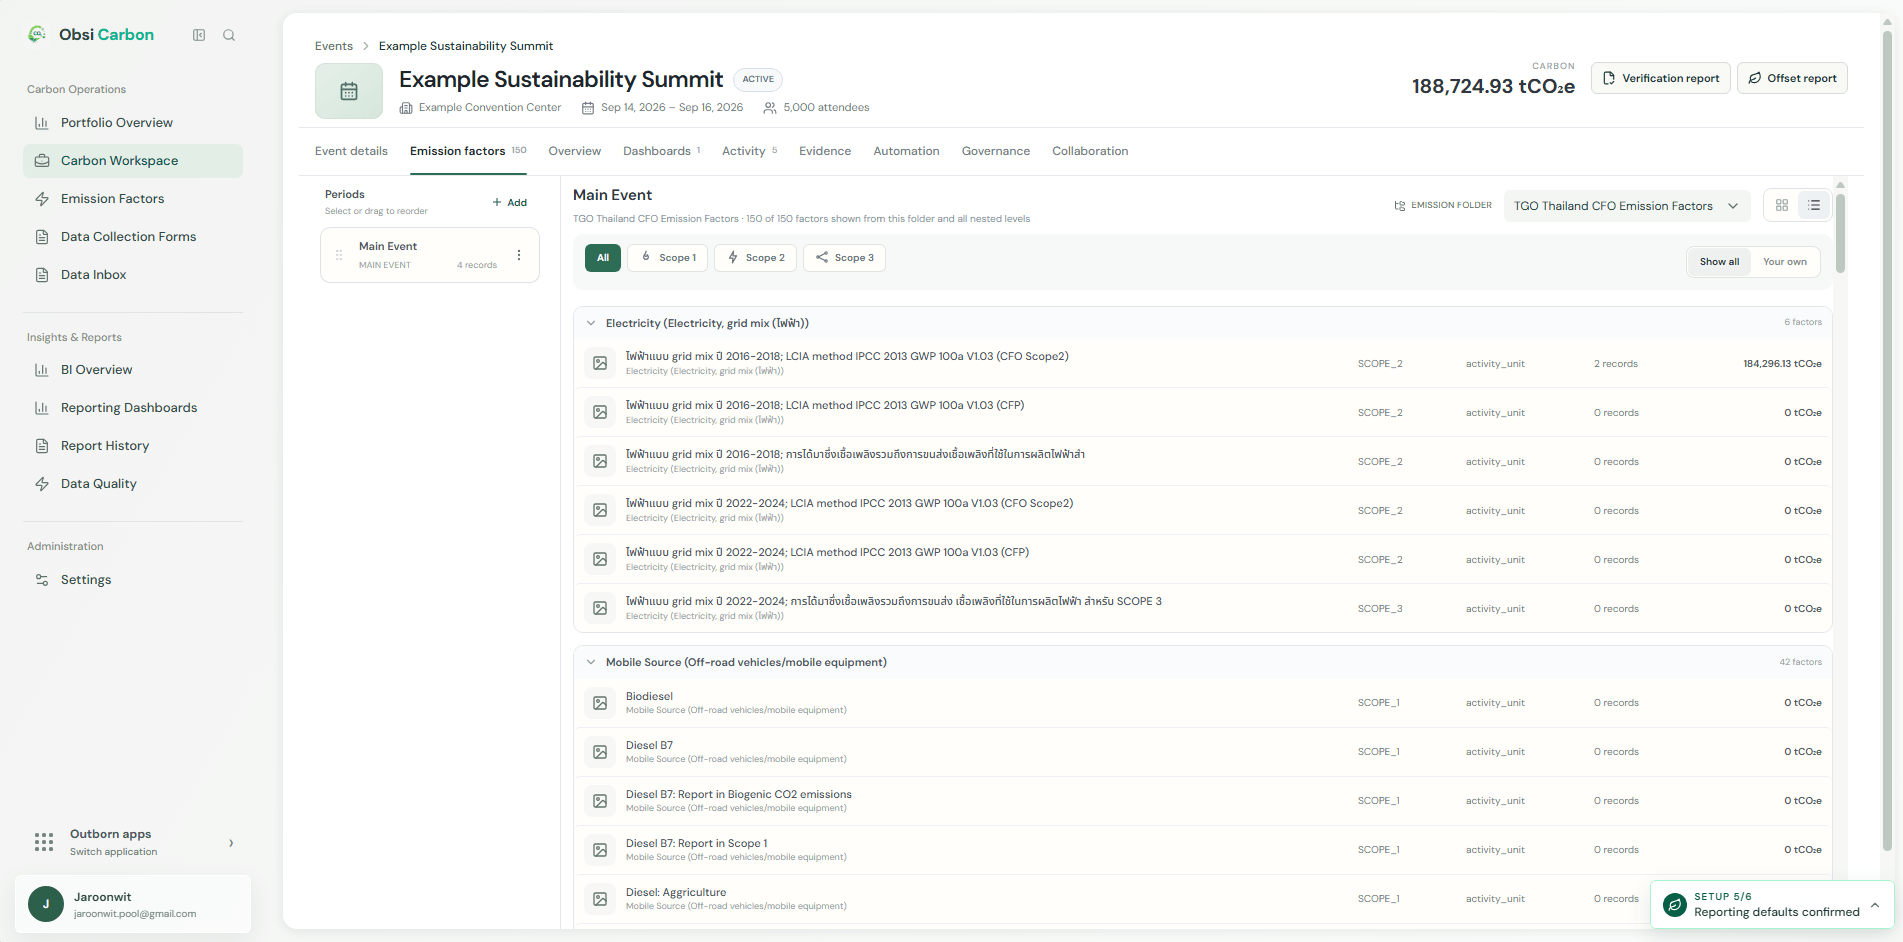Expand the Setup 5/6 progress panel
This screenshot has width=1903, height=942.
coord(1875,905)
